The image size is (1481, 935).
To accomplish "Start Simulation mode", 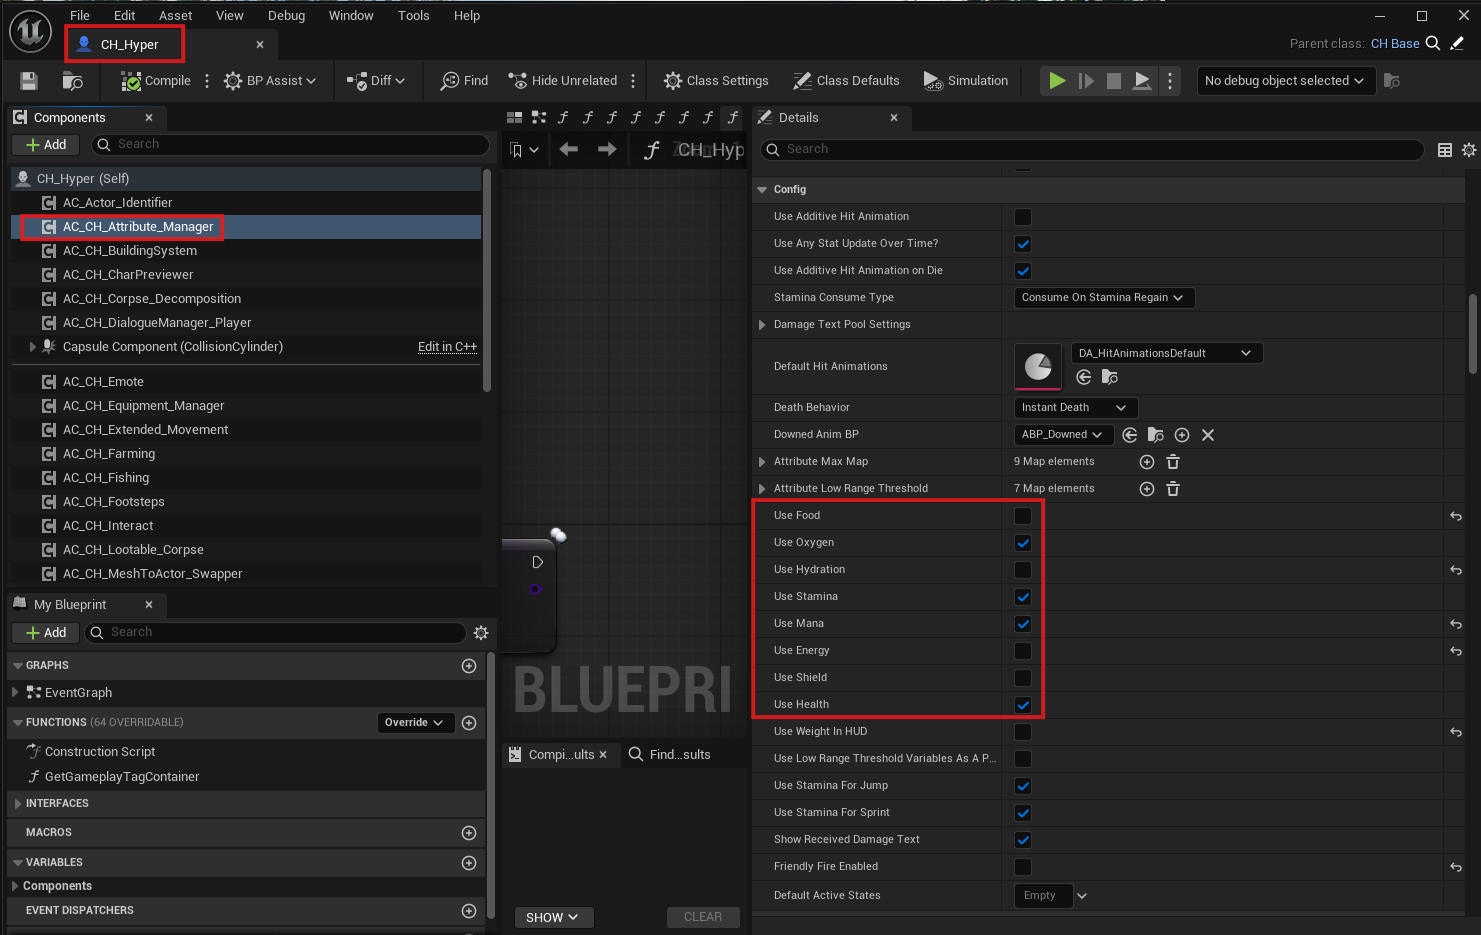I will [966, 81].
